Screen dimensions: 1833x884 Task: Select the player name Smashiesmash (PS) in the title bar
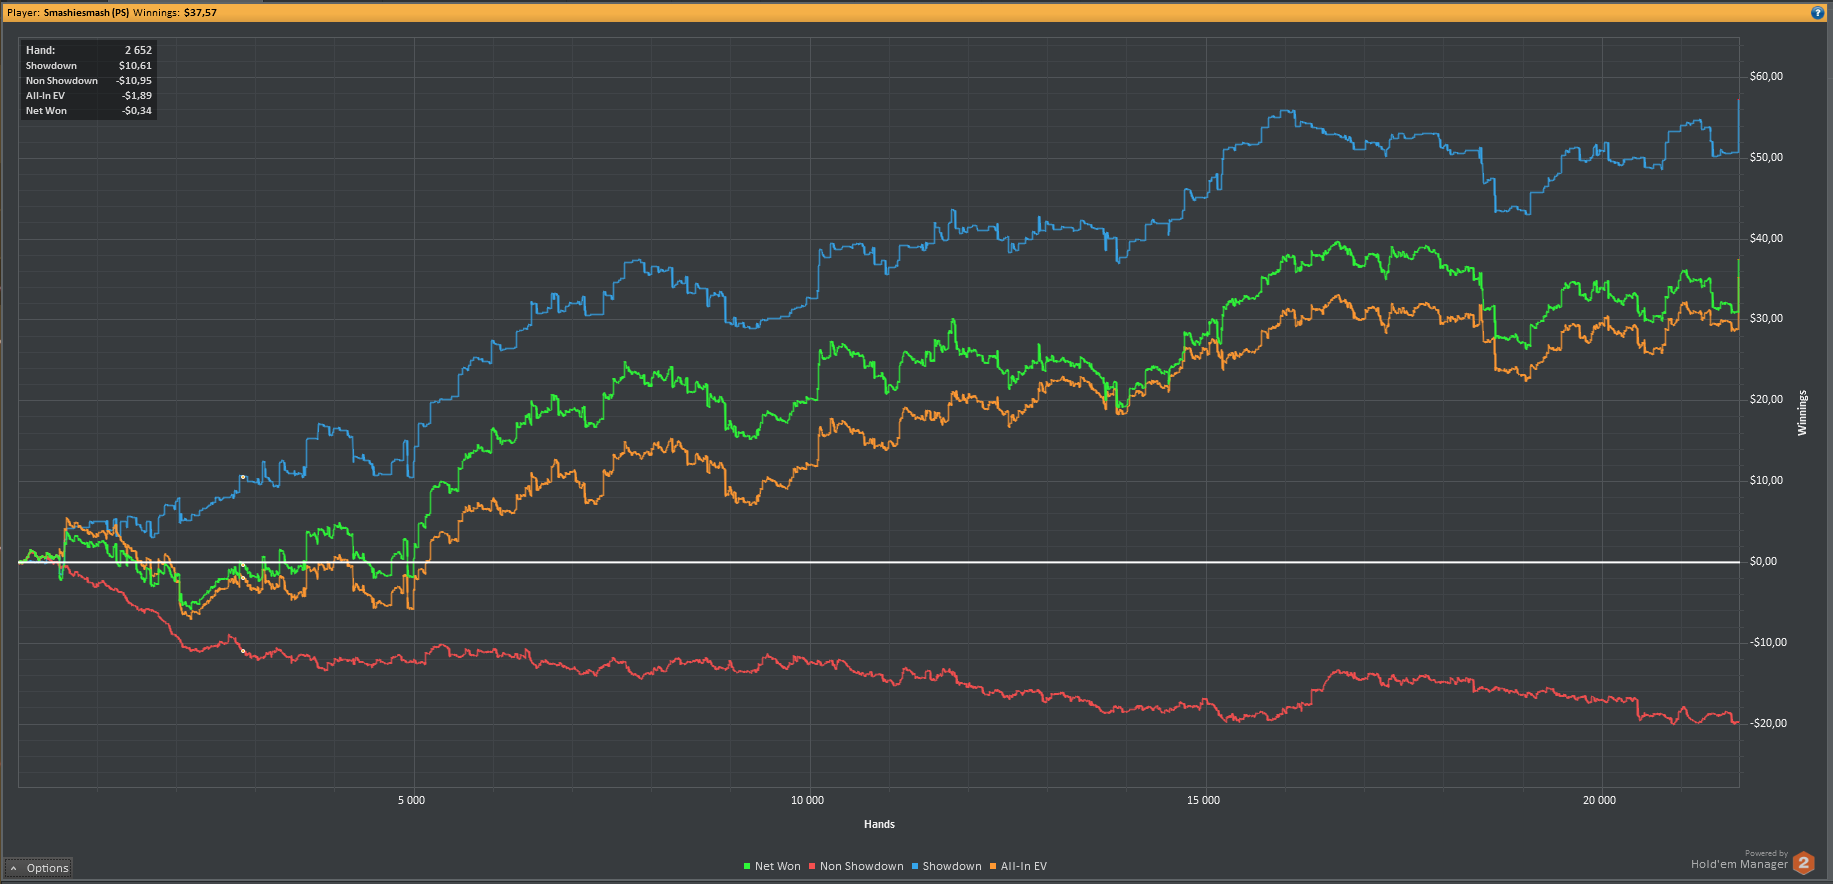click(86, 13)
